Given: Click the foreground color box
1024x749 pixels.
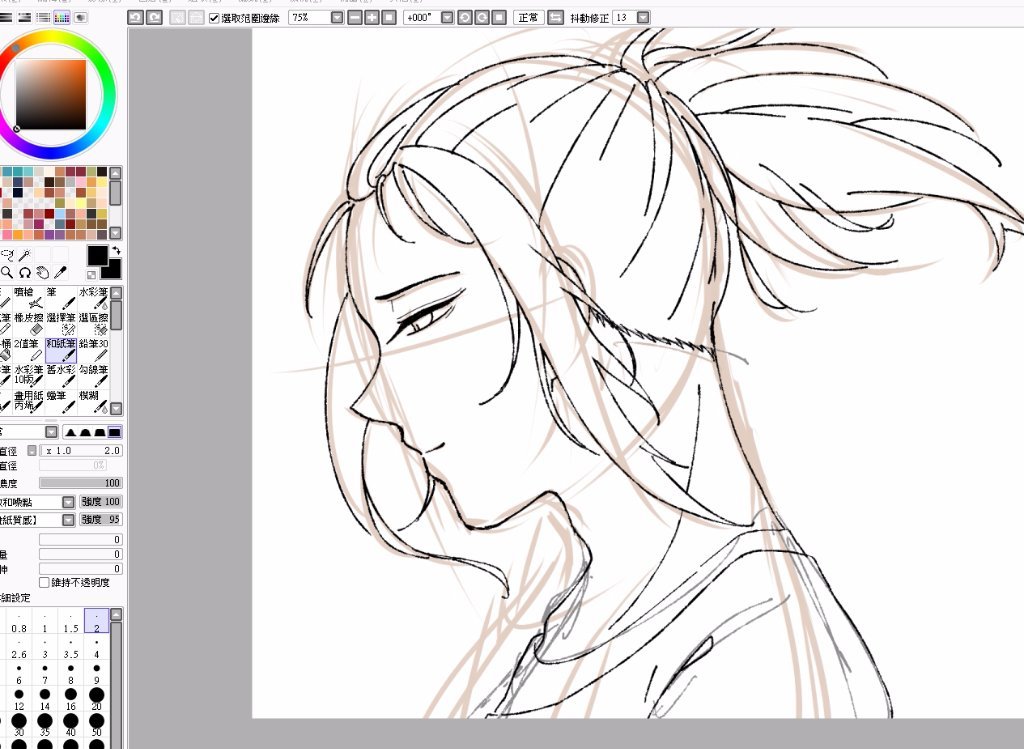Looking at the screenshot, I should (x=97, y=255).
